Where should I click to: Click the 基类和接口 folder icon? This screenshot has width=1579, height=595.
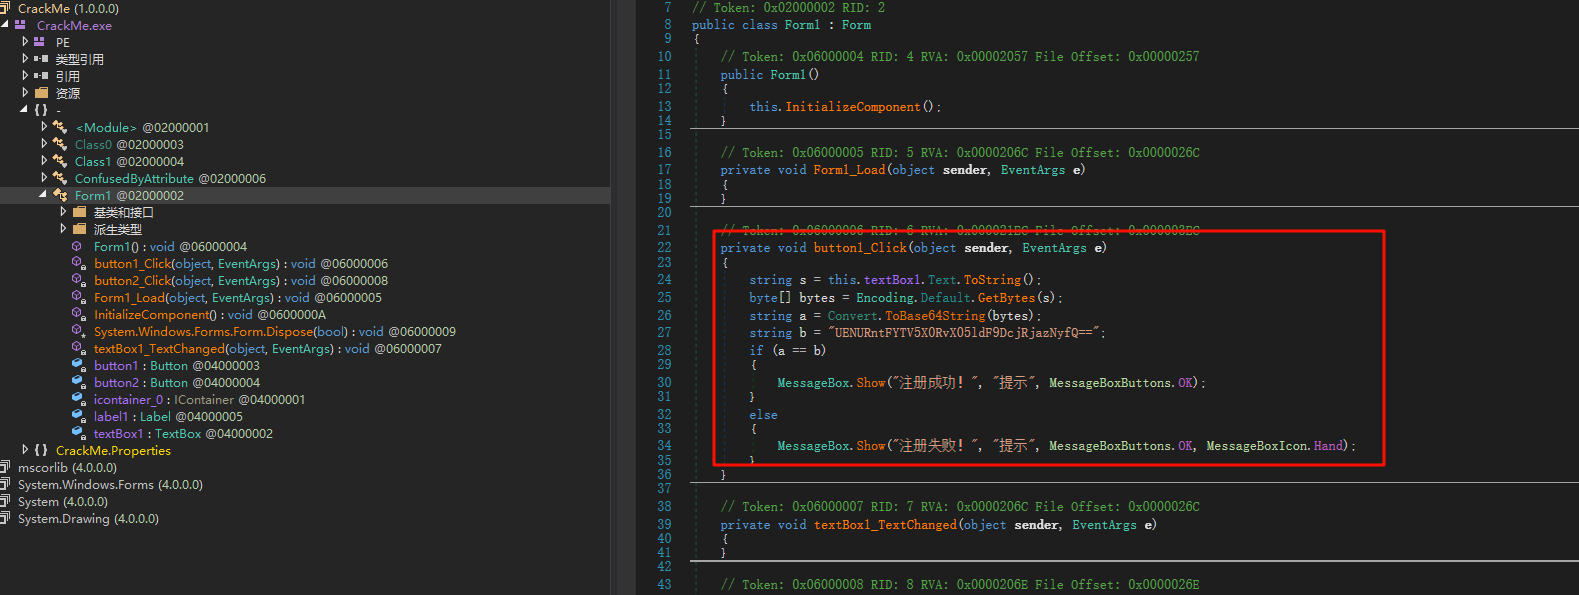[x=79, y=212]
